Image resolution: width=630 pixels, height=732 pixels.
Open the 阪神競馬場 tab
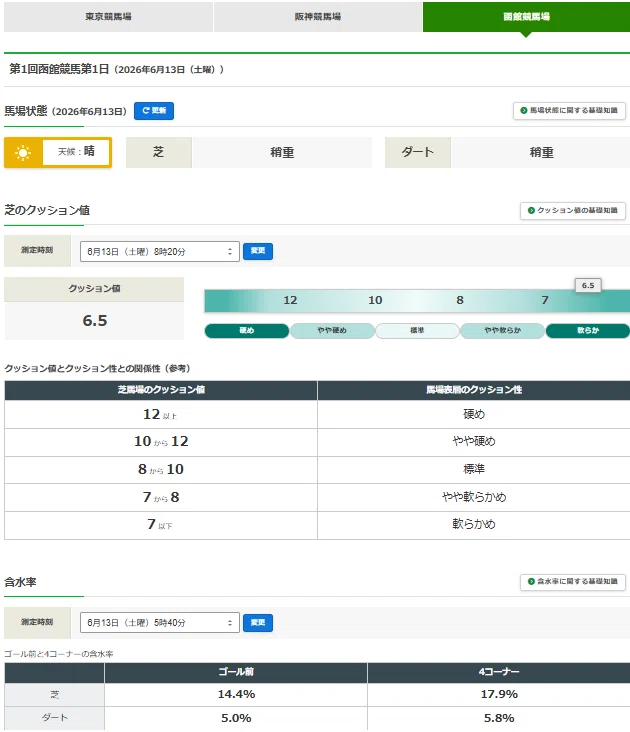point(318,16)
